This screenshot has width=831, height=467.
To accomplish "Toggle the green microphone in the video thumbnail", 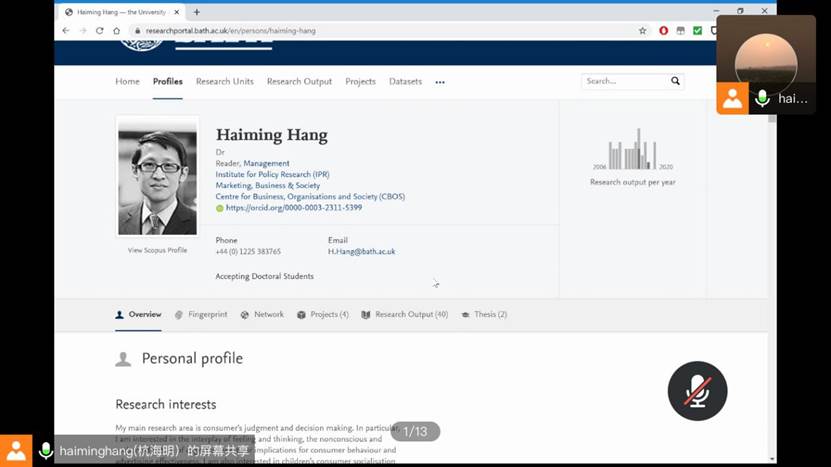I will pos(763,98).
